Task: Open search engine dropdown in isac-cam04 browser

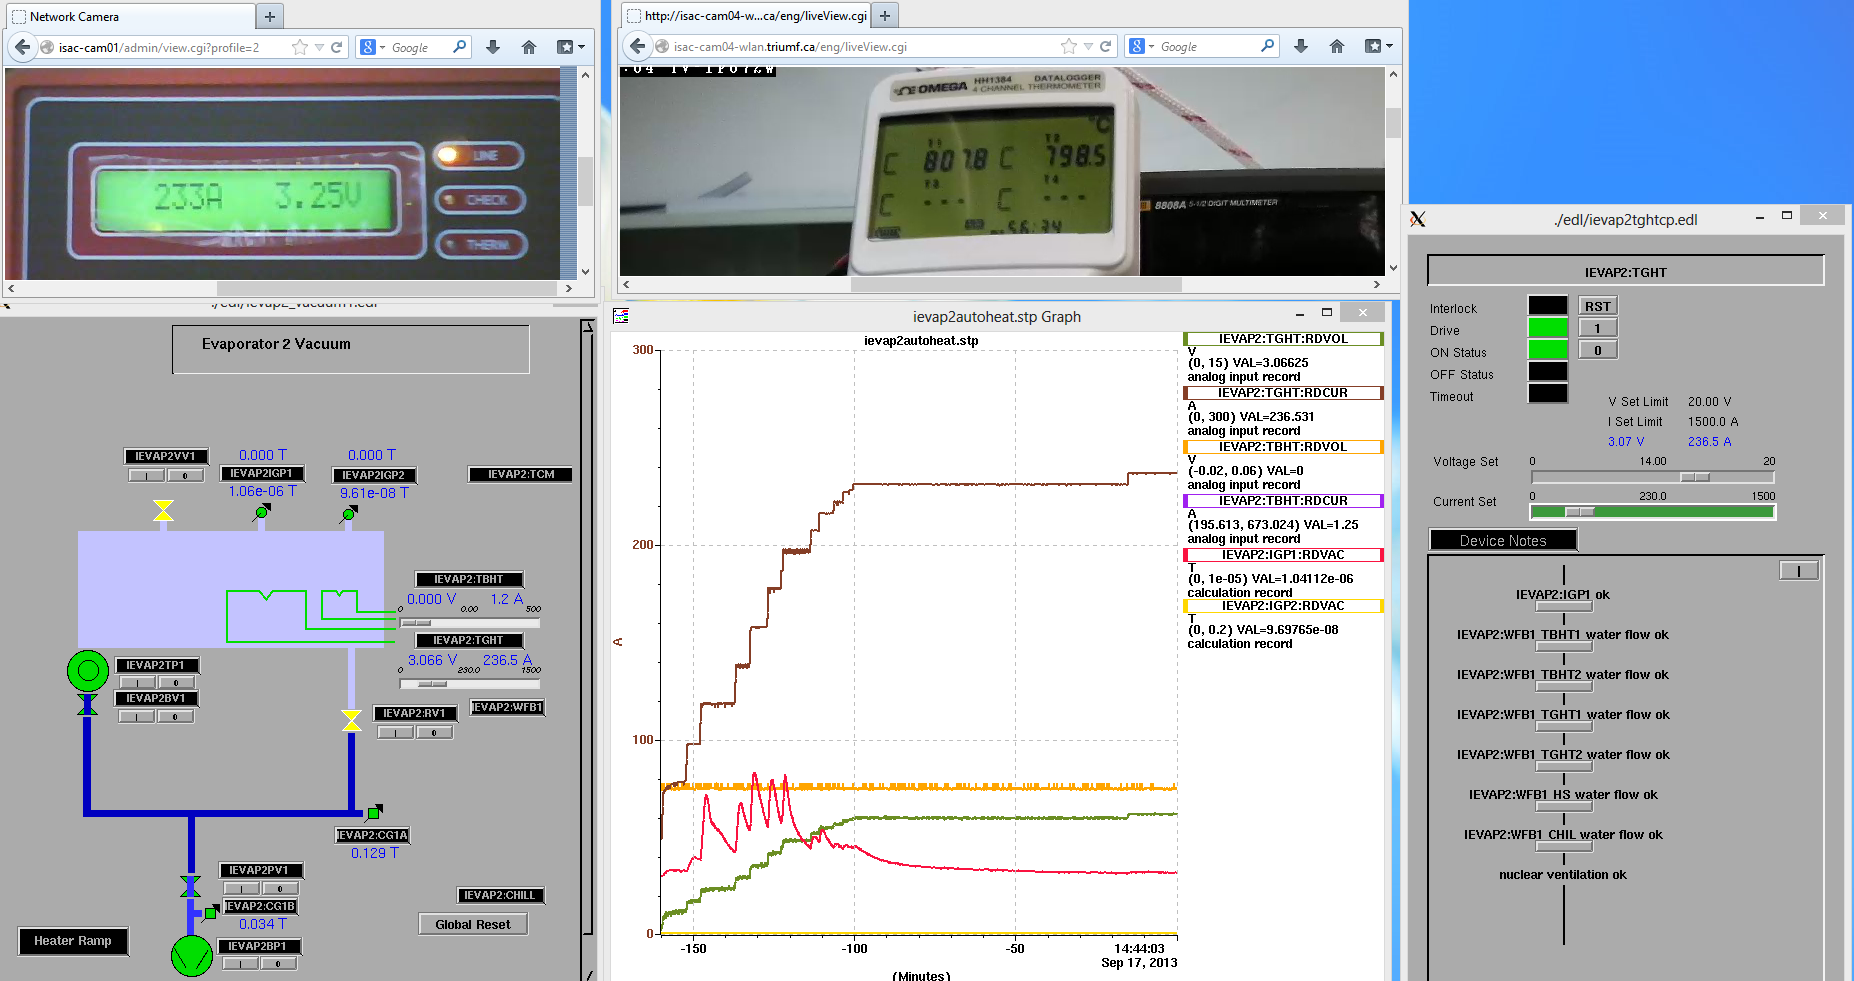Action: (1141, 47)
